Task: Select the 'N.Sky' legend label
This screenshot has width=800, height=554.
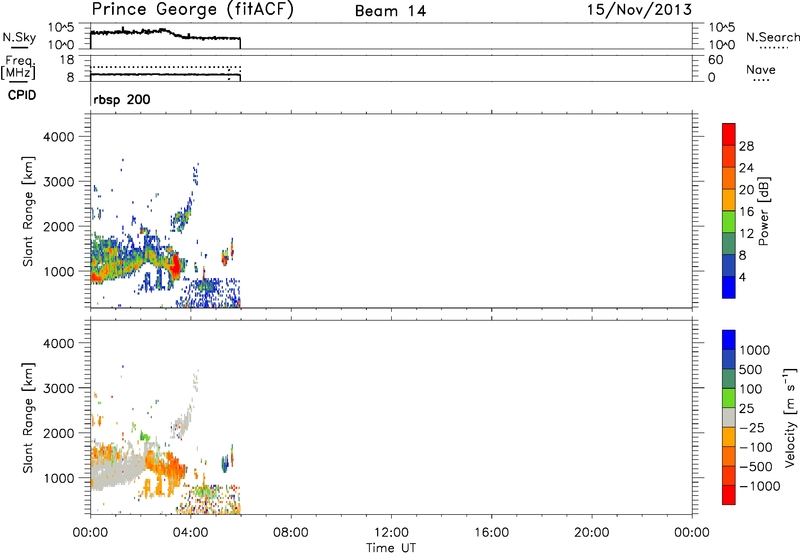Action: [x=19, y=37]
